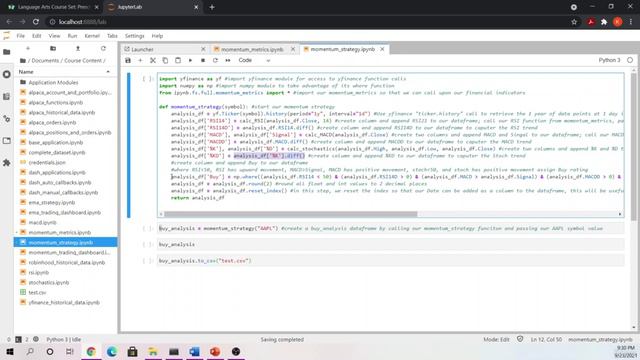Restart kernel and run all cells icon
640x360 pixels.
click(228, 60)
